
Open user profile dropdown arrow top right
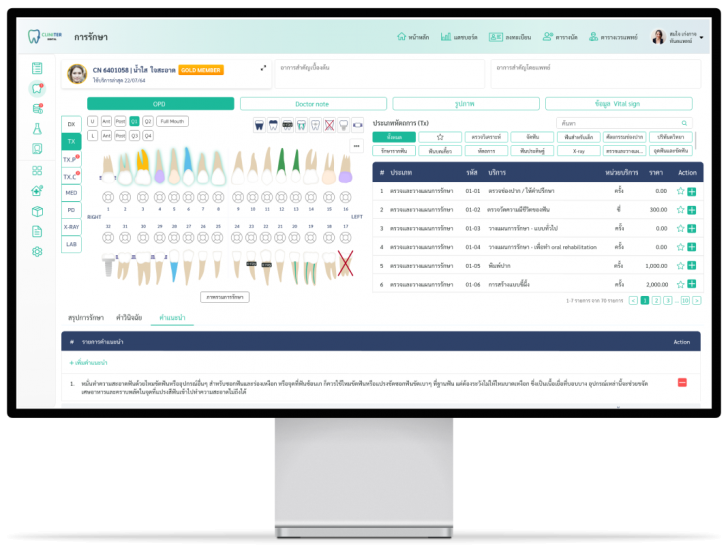(x=702, y=38)
